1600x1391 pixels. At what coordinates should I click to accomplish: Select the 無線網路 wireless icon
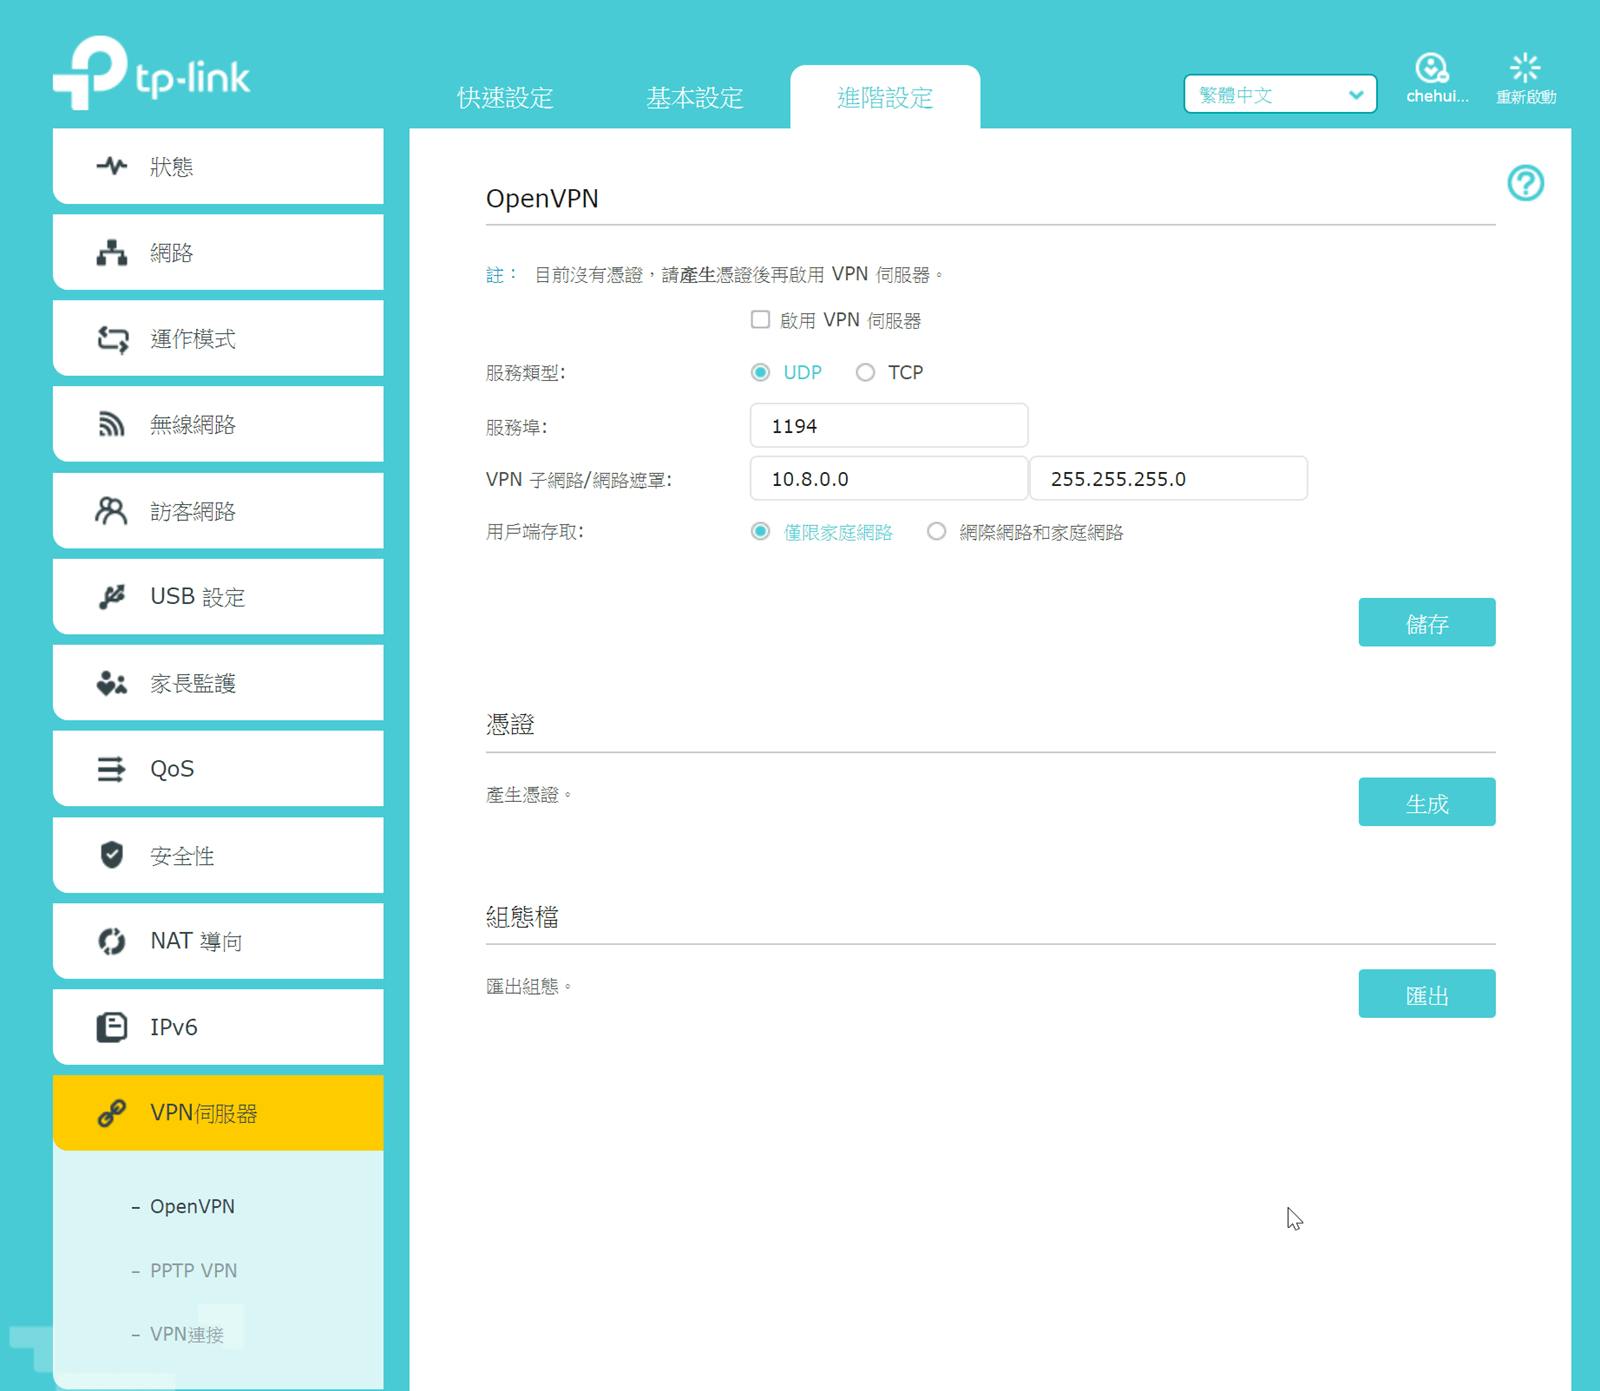(111, 423)
